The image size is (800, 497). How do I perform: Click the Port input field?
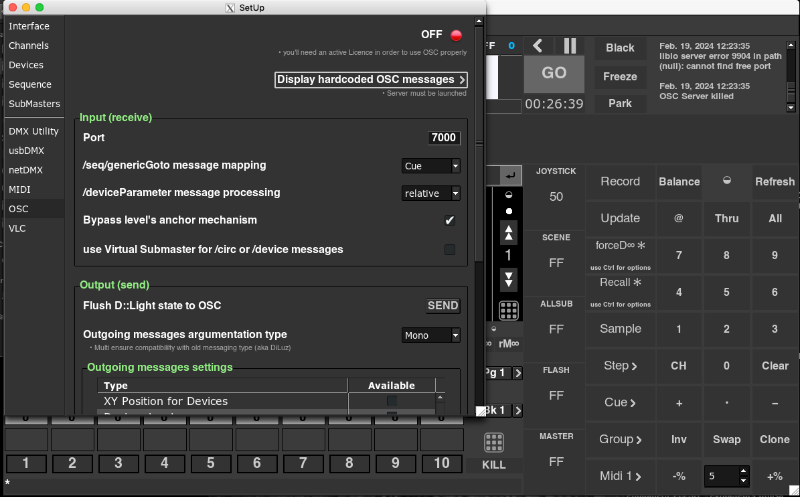pyautogui.click(x=443, y=138)
